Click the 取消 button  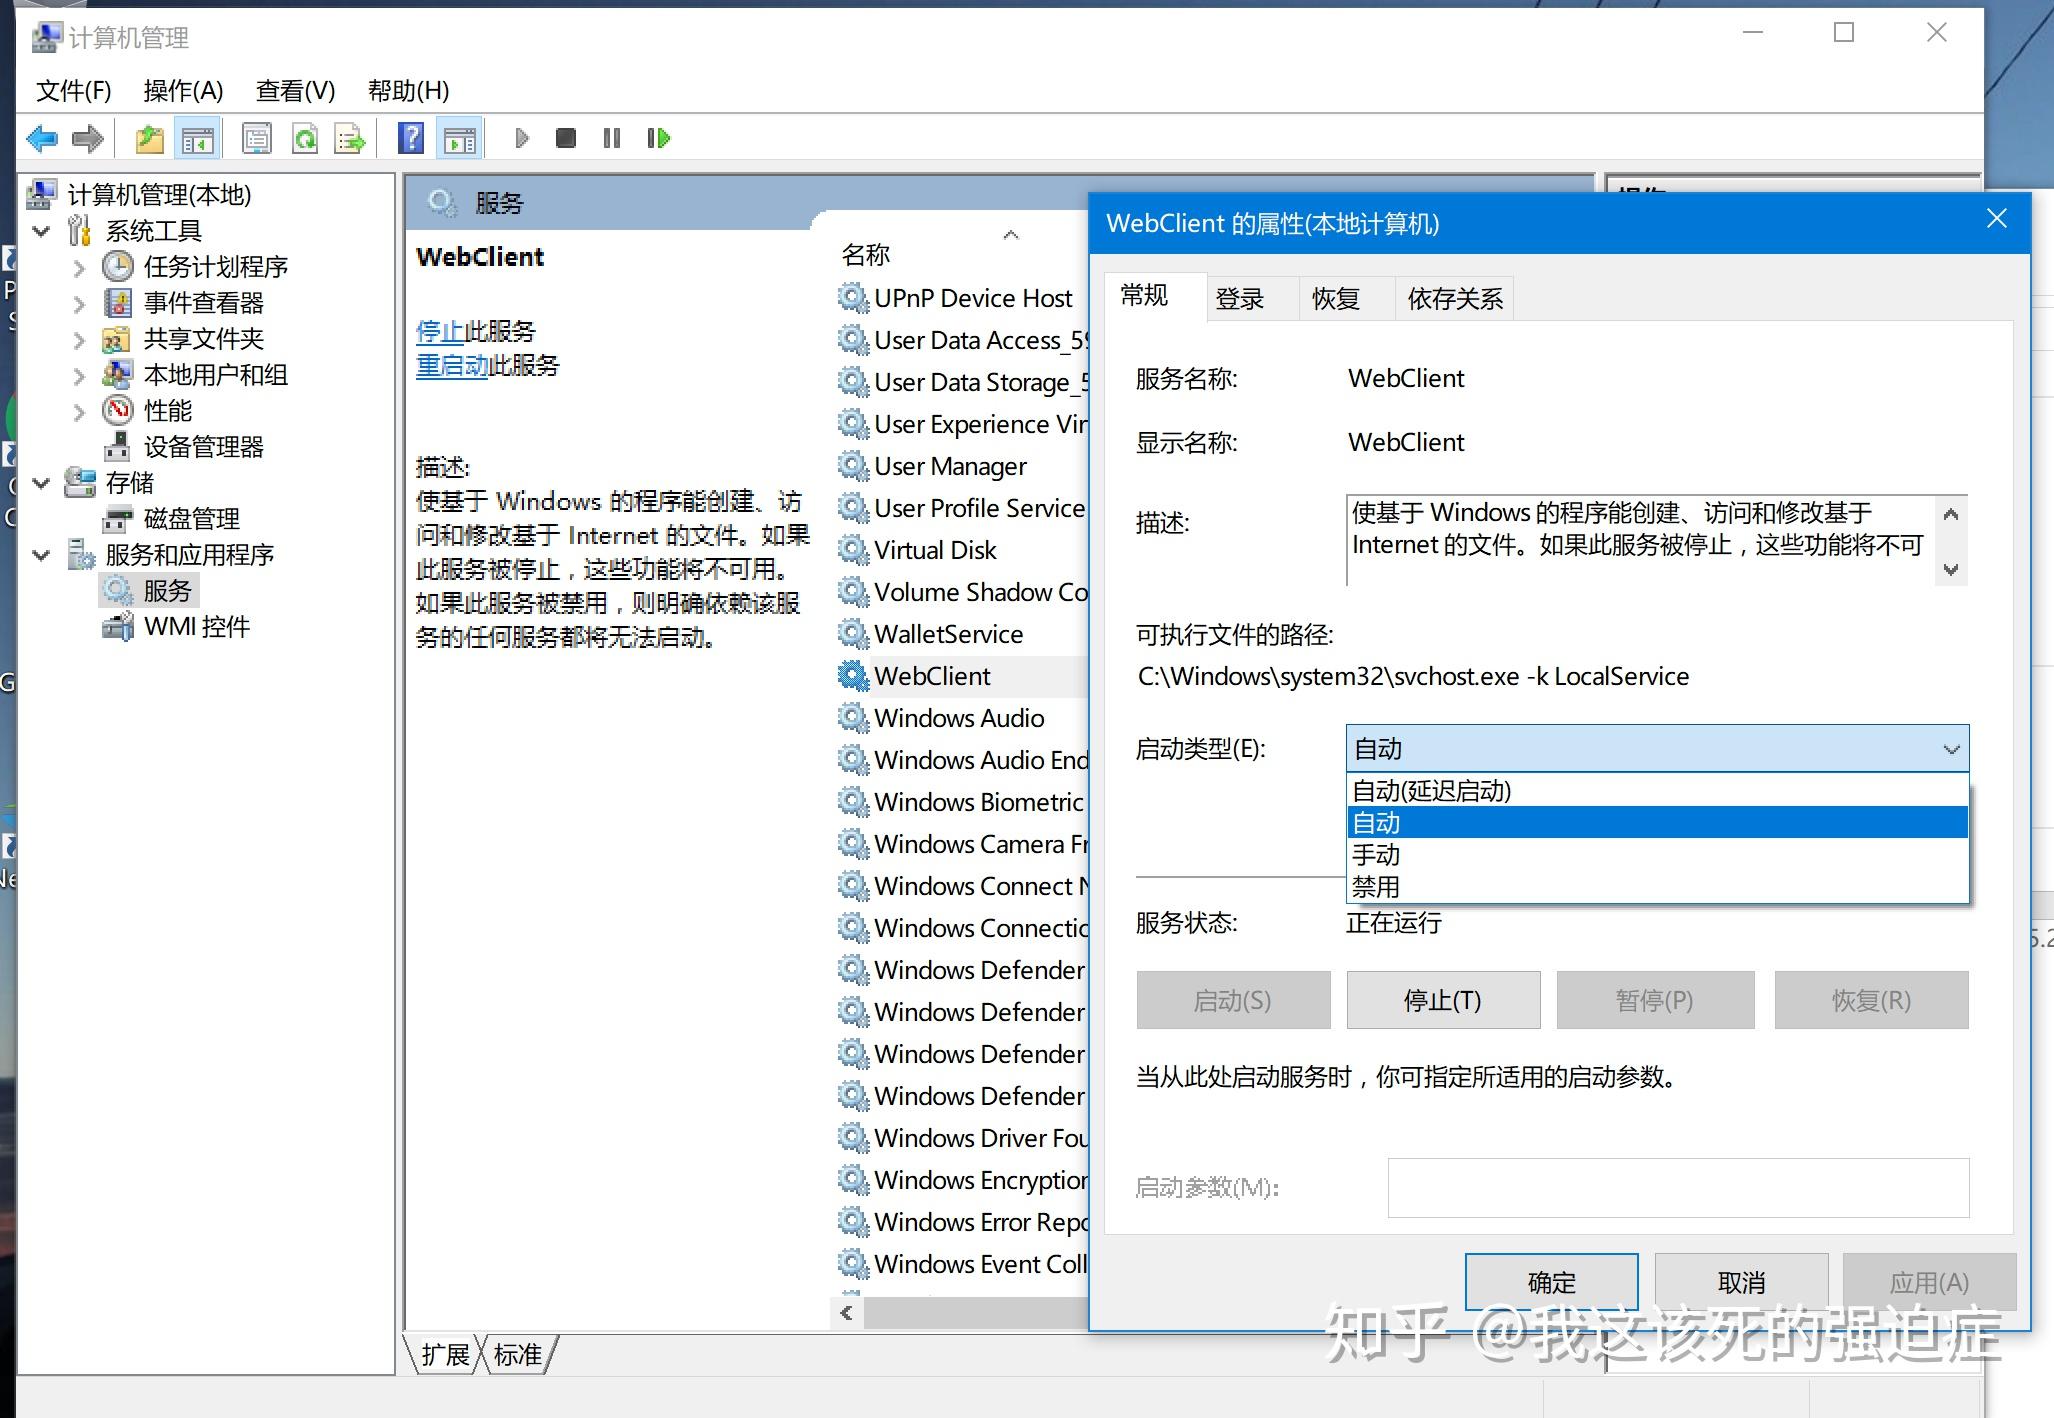(1741, 1282)
